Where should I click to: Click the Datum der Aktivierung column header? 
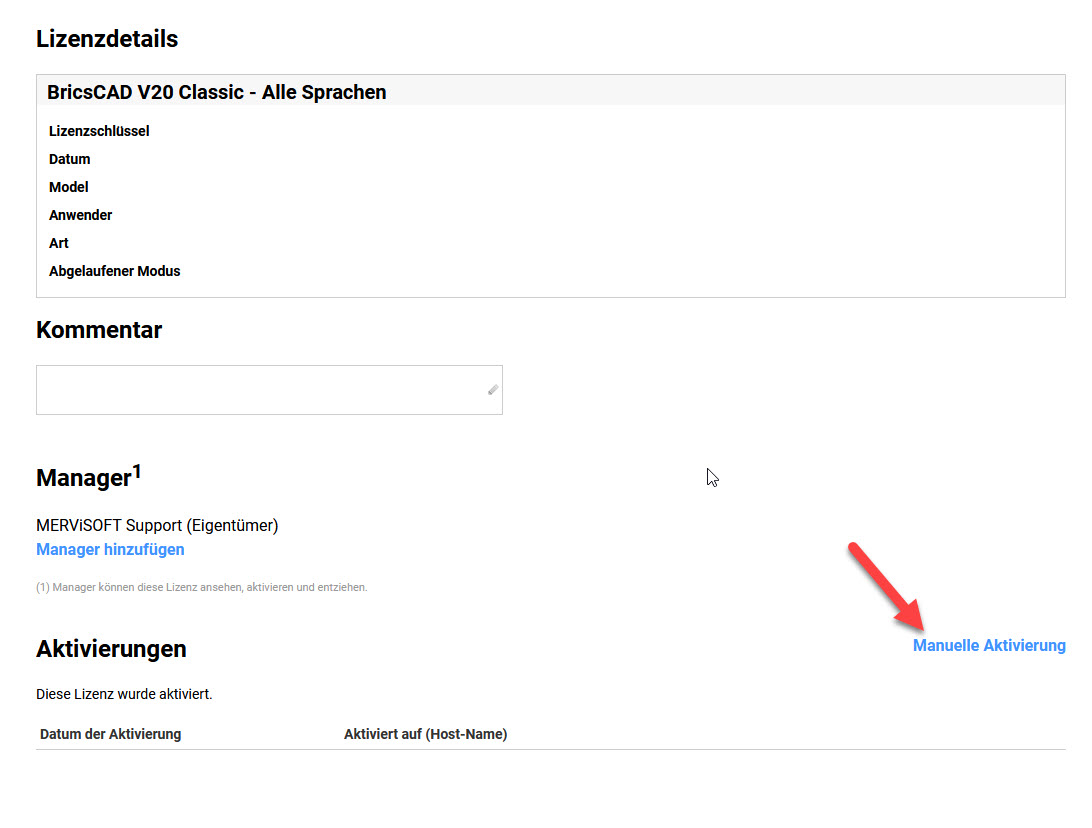click(x=110, y=734)
